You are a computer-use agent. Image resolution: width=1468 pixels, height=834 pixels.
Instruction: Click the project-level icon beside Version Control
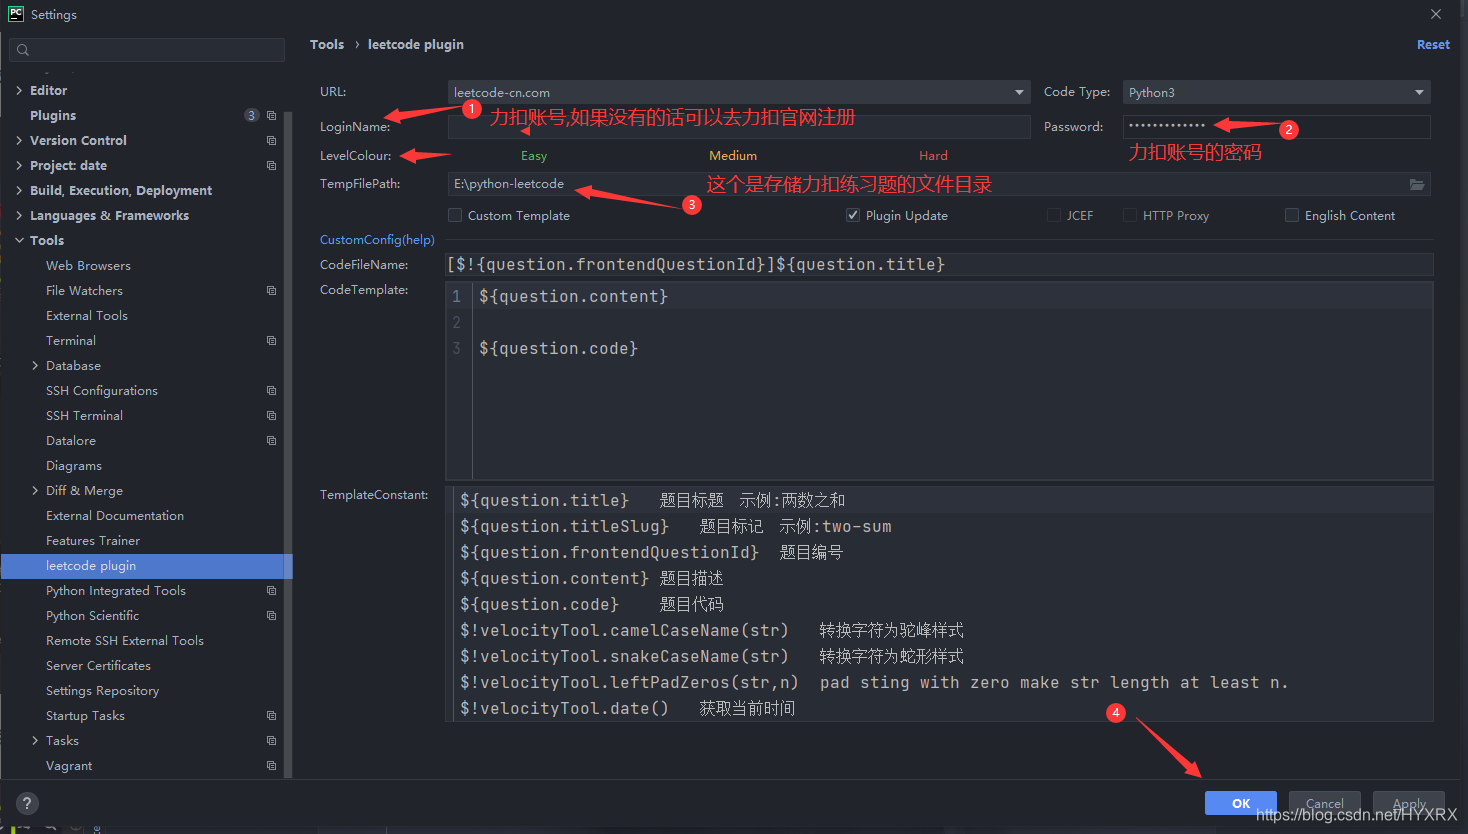(x=271, y=141)
